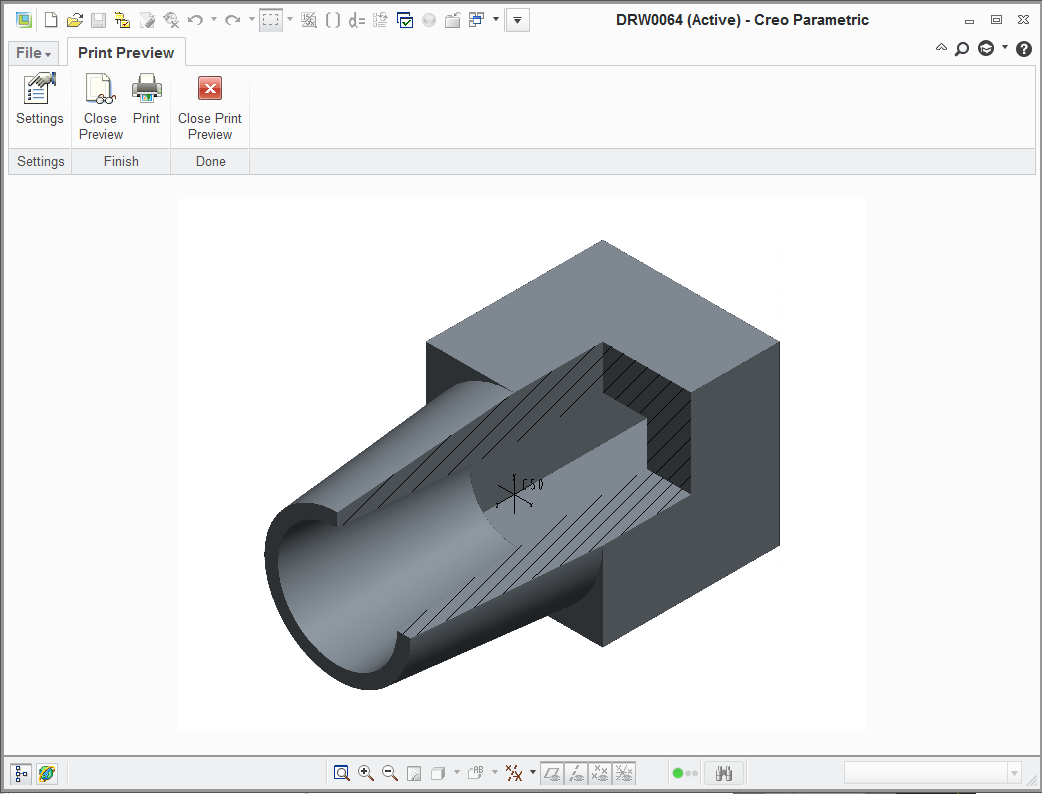Click the Creo application icon at top left
The width and height of the screenshot is (1042, 794).
[24, 20]
